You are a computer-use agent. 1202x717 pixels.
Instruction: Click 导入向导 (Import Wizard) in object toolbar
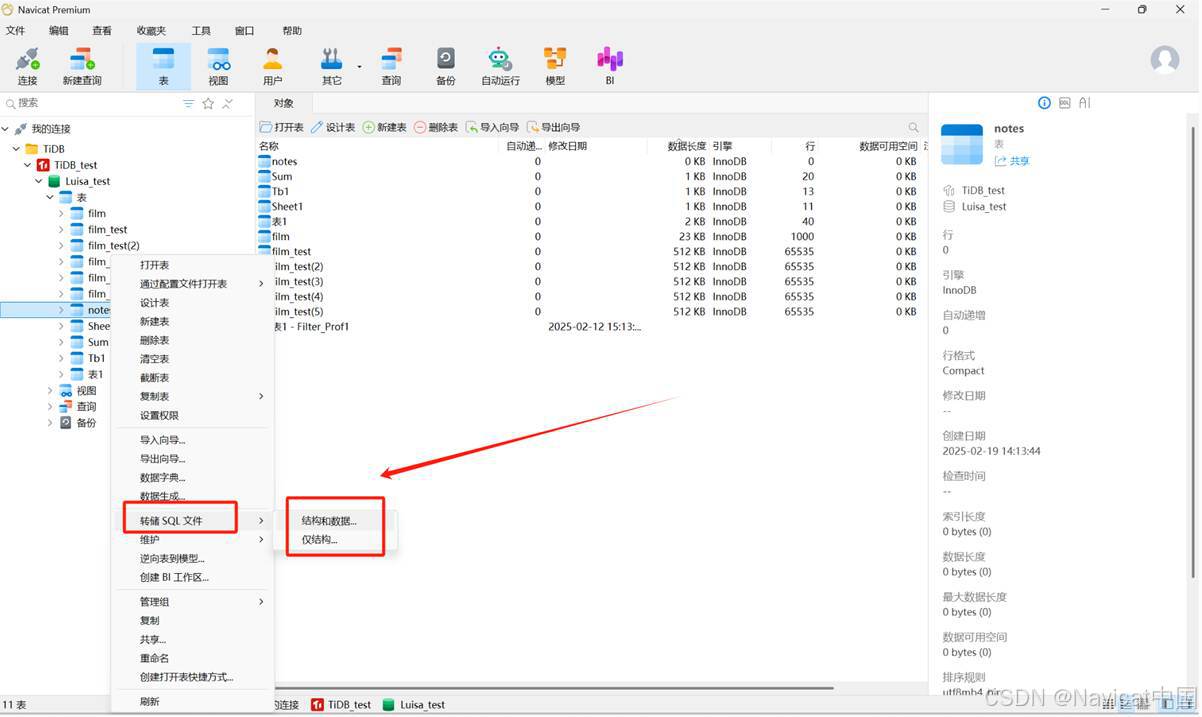coord(493,127)
